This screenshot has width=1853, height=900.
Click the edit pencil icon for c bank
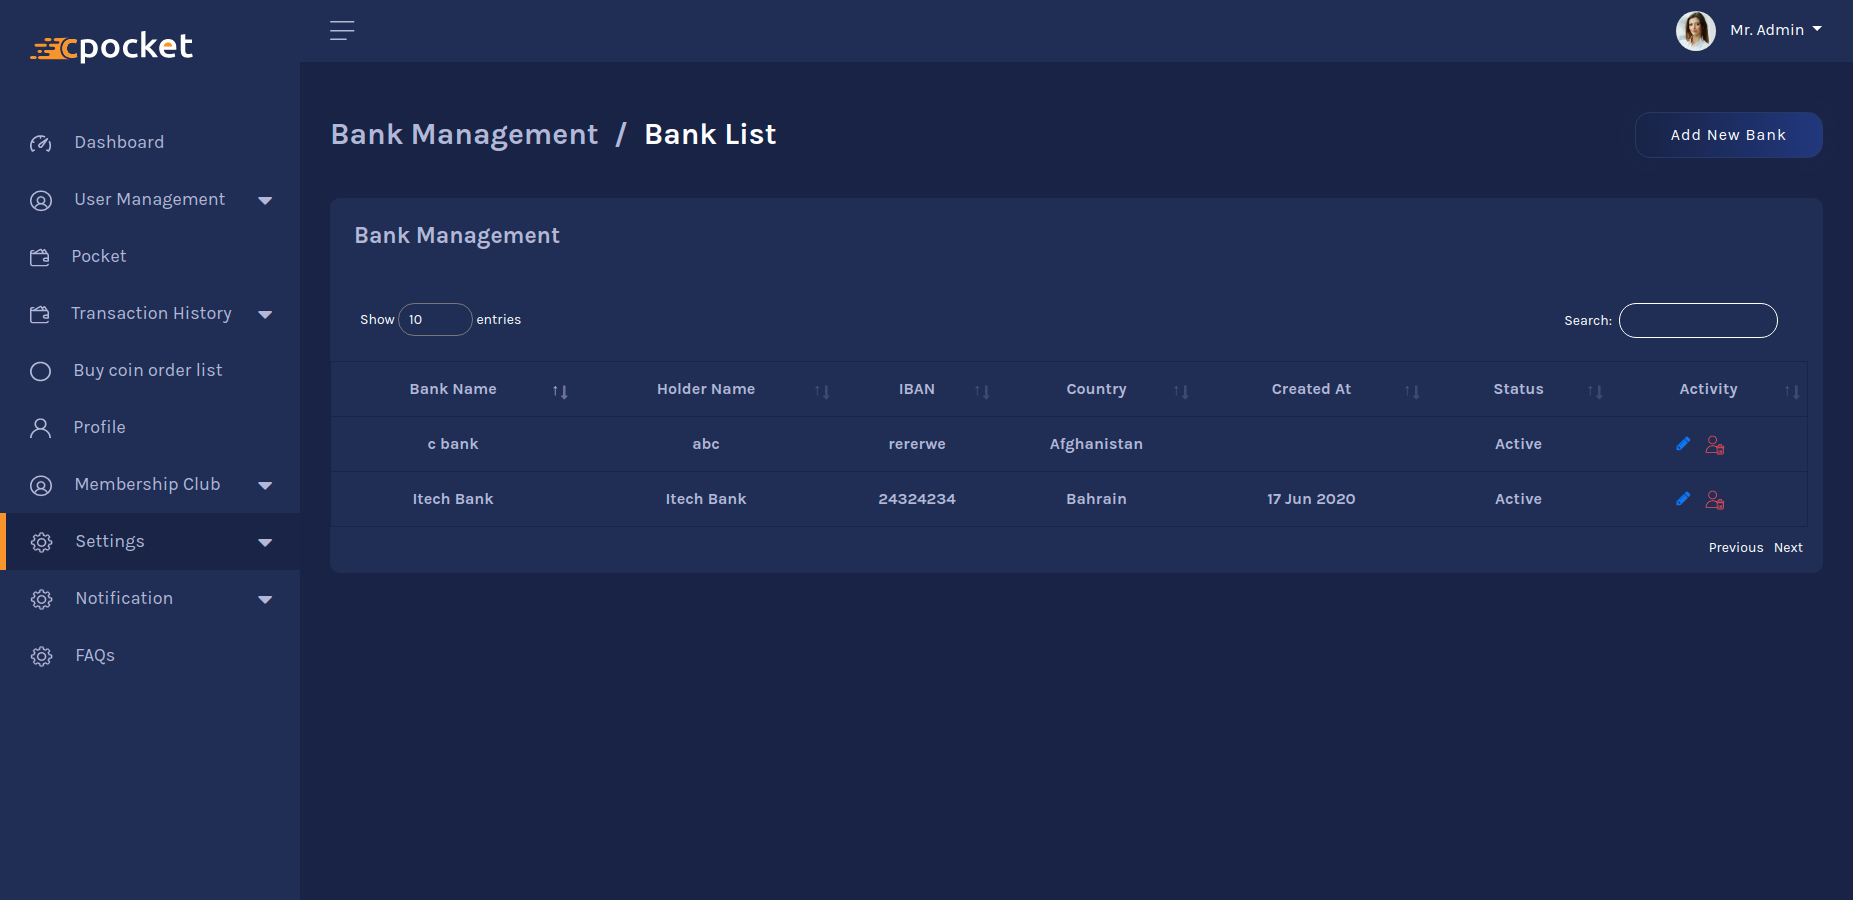tap(1682, 443)
